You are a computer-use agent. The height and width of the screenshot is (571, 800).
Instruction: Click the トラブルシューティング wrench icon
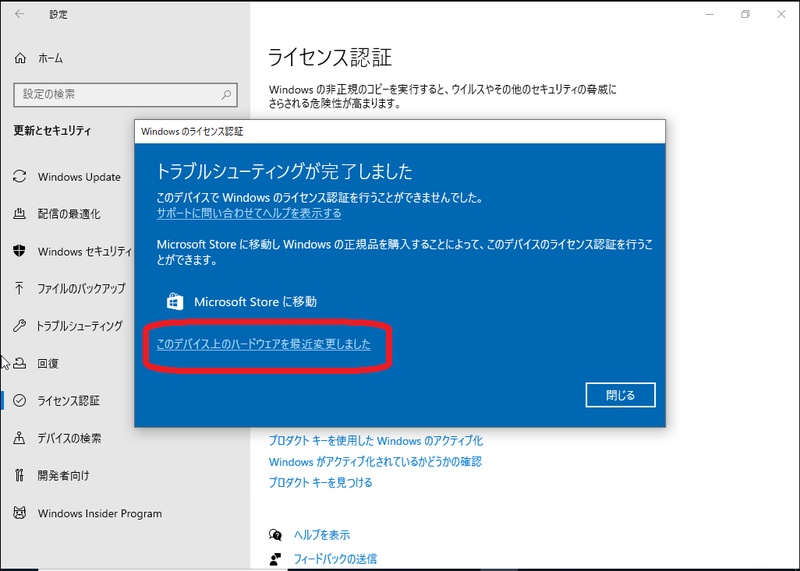coord(19,326)
